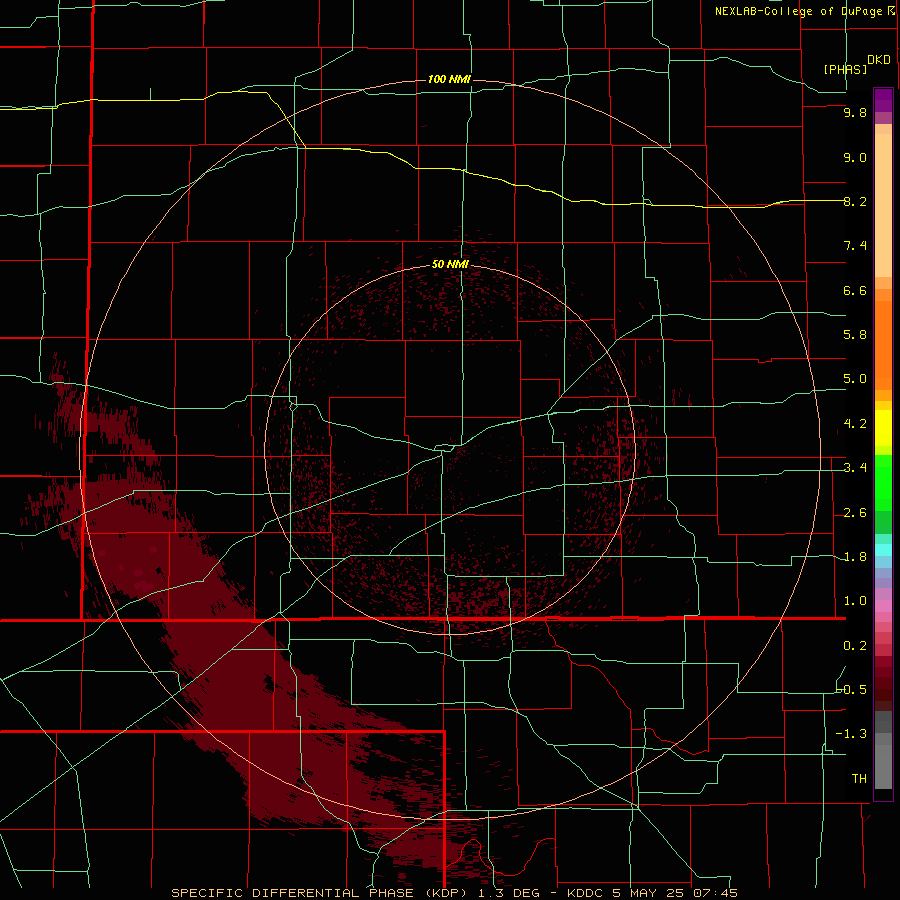Select the 0.2 scale value

coord(855,646)
